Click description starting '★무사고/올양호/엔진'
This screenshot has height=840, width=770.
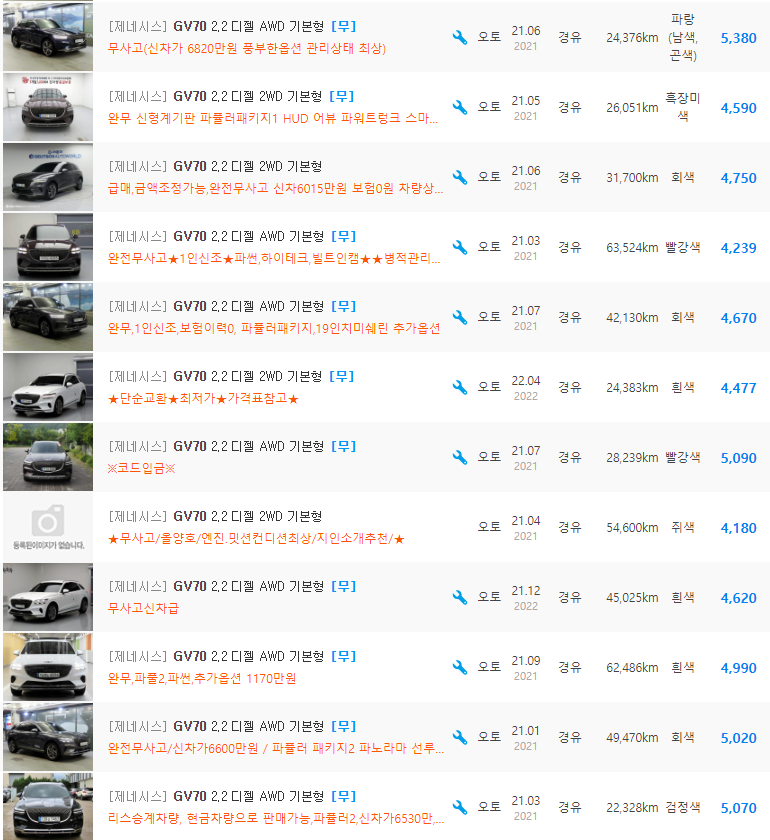click(x=256, y=538)
